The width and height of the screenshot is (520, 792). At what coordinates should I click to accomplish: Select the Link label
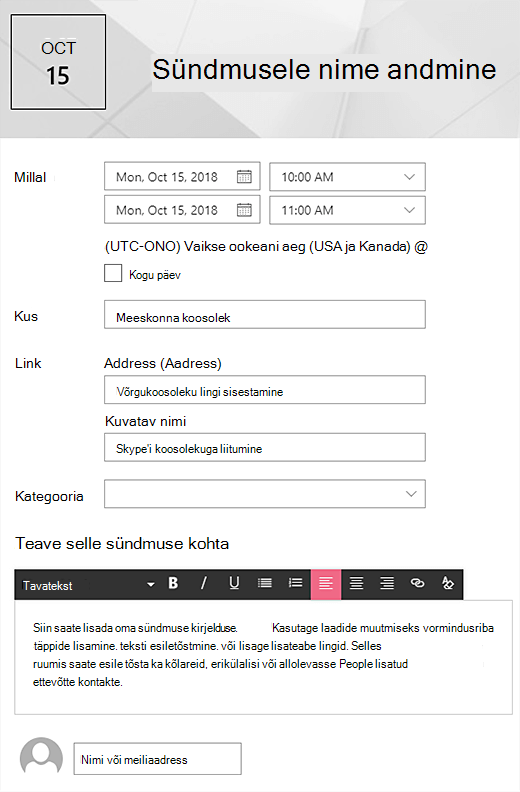pos(28,363)
